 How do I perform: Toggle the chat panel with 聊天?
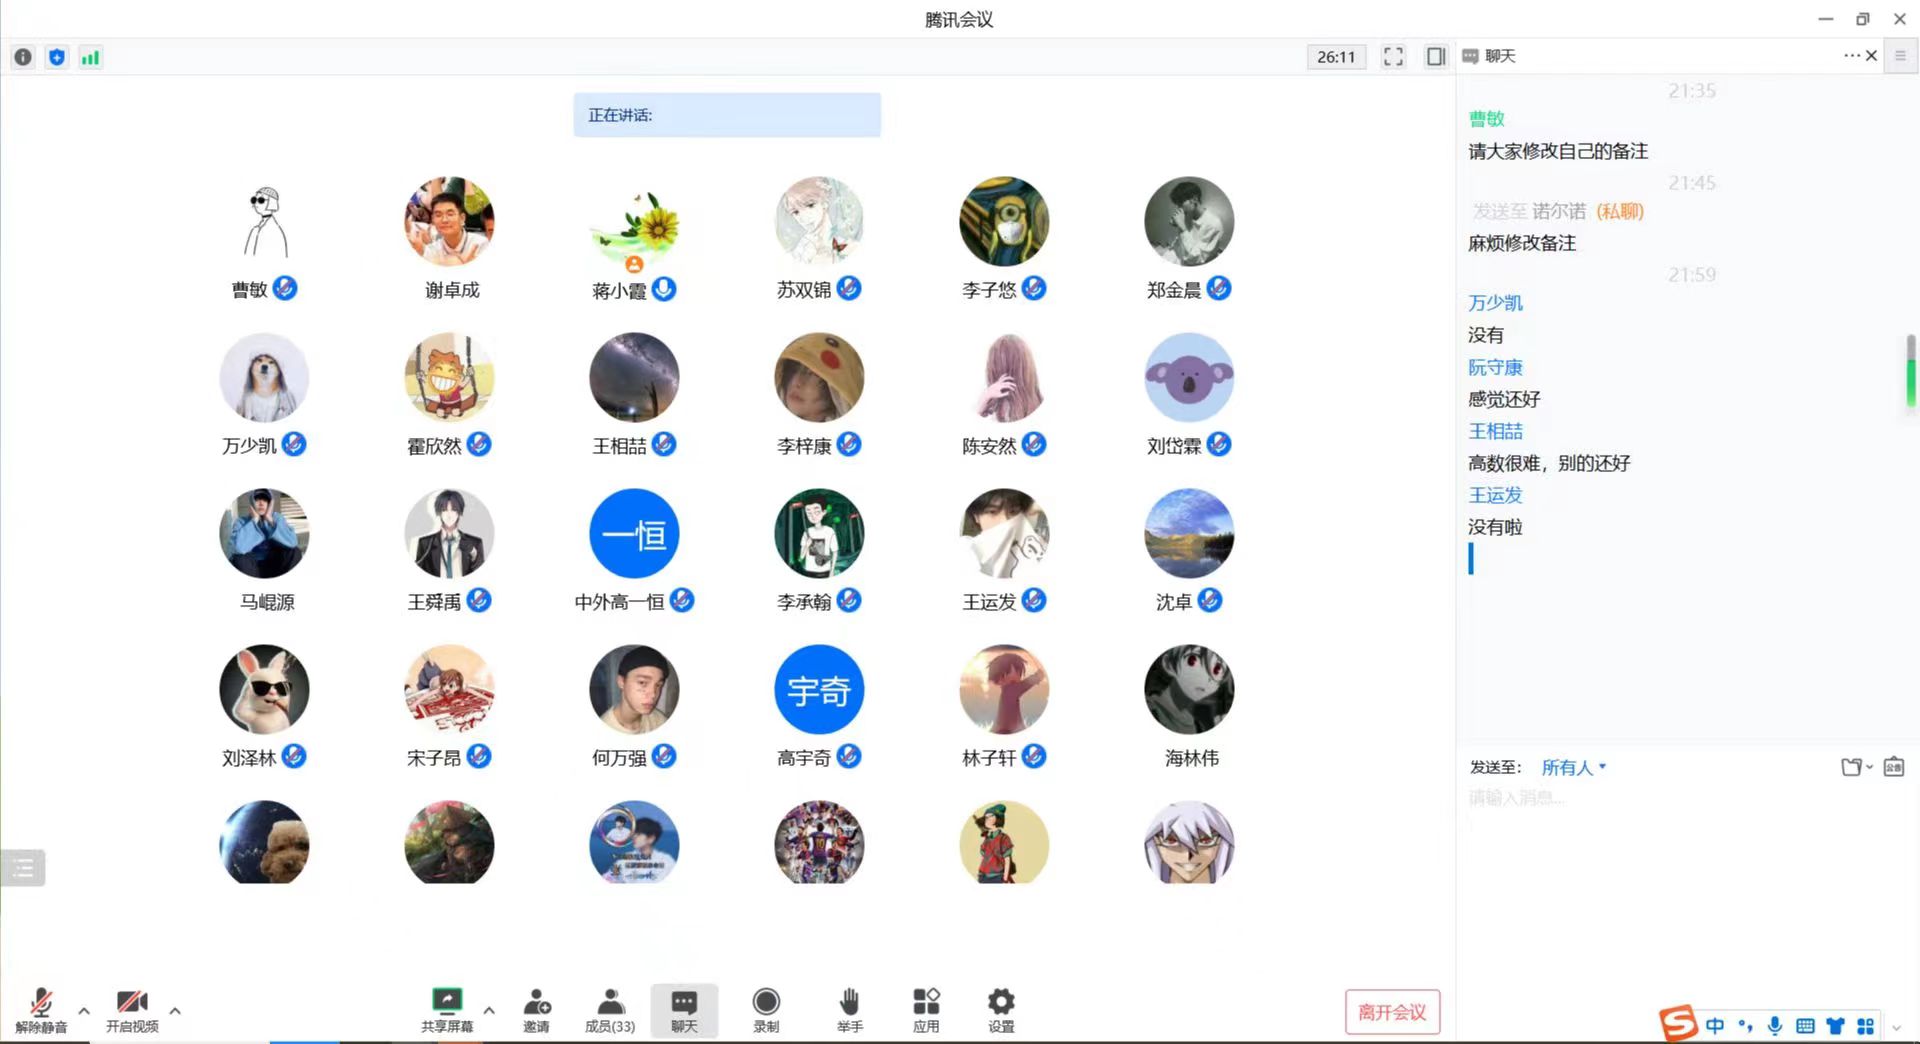(x=684, y=1008)
